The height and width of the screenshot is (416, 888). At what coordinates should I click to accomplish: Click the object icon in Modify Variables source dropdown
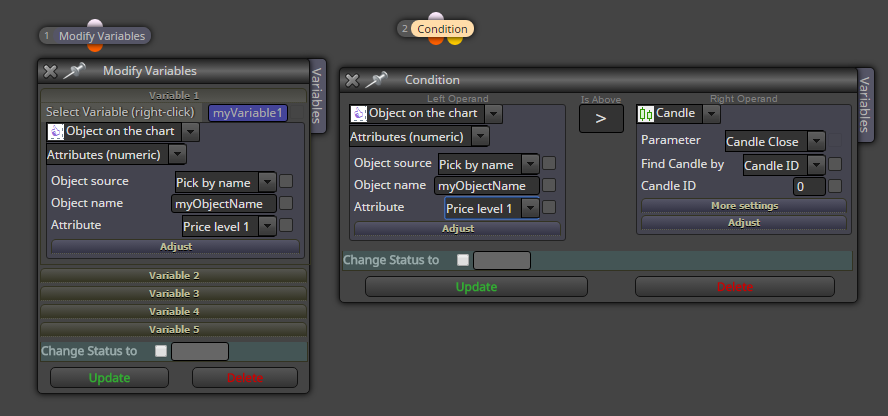[x=56, y=132]
